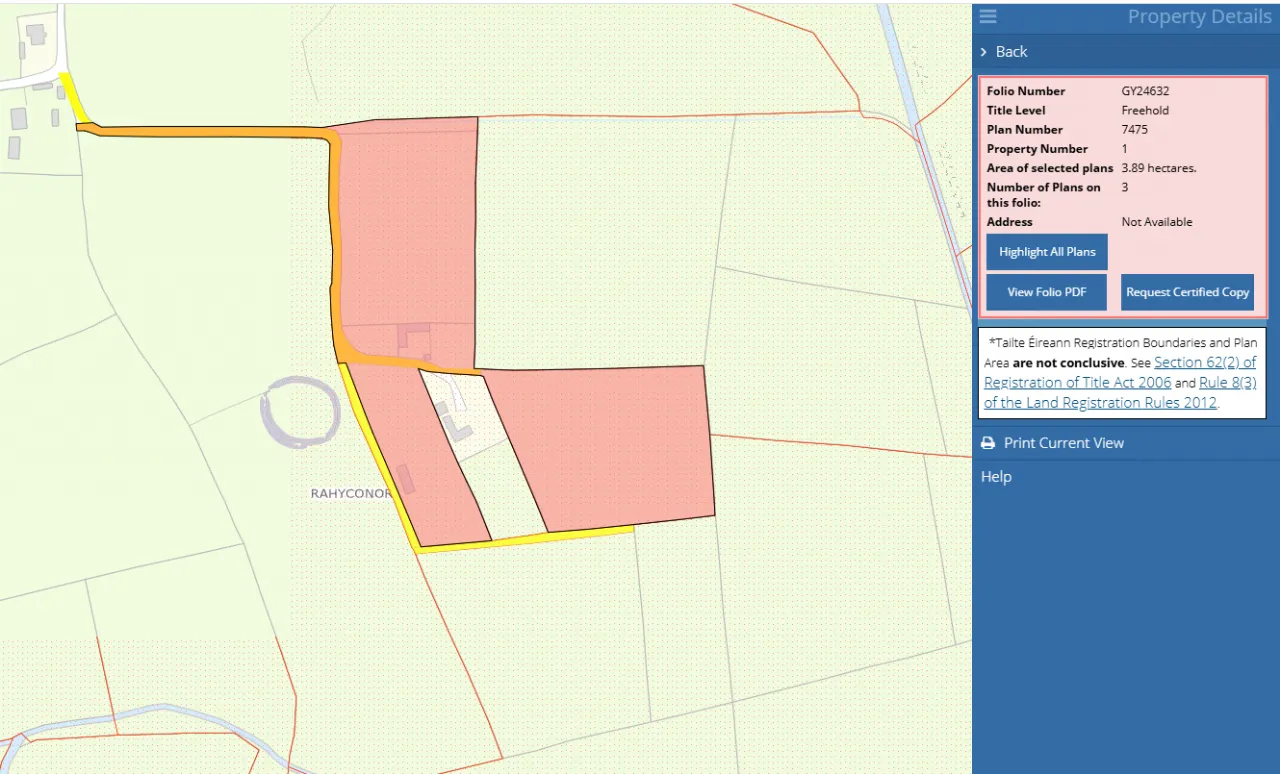Click the Area of selected plans label
The image size is (1280, 774).
tap(1050, 168)
